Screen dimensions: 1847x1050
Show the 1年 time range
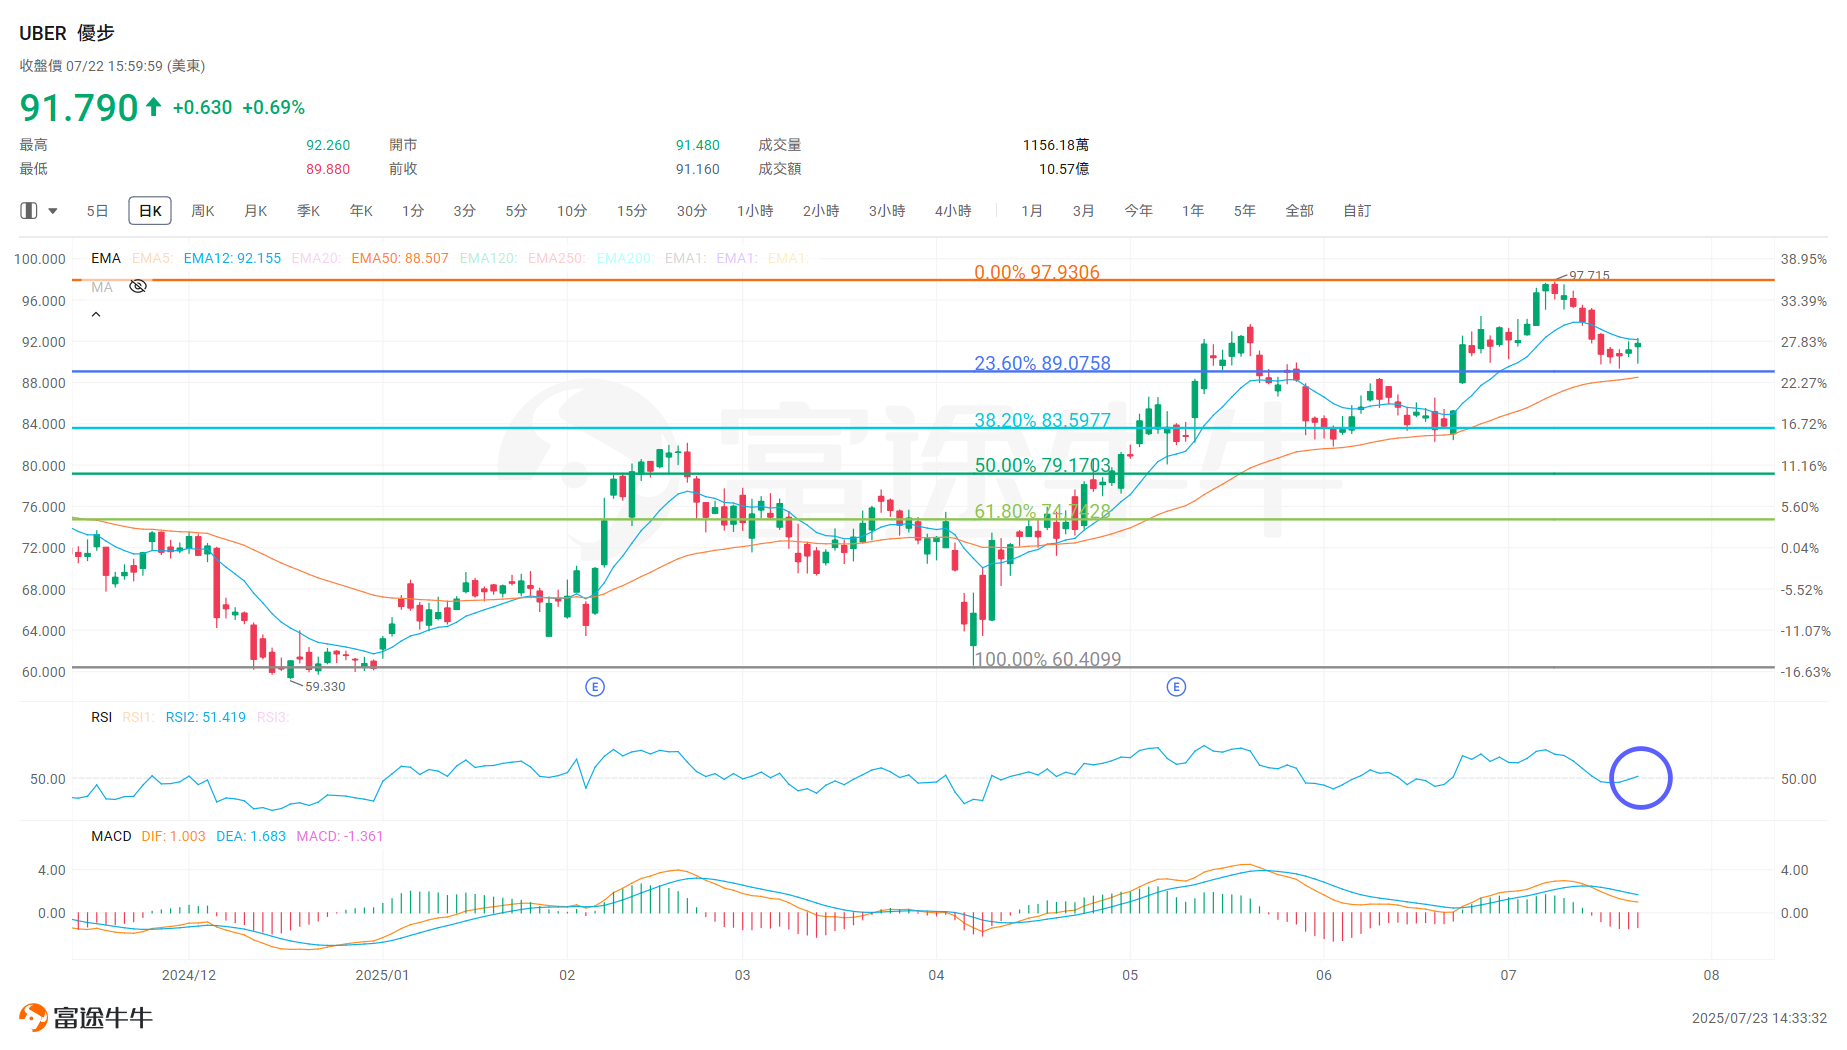pos(1192,211)
